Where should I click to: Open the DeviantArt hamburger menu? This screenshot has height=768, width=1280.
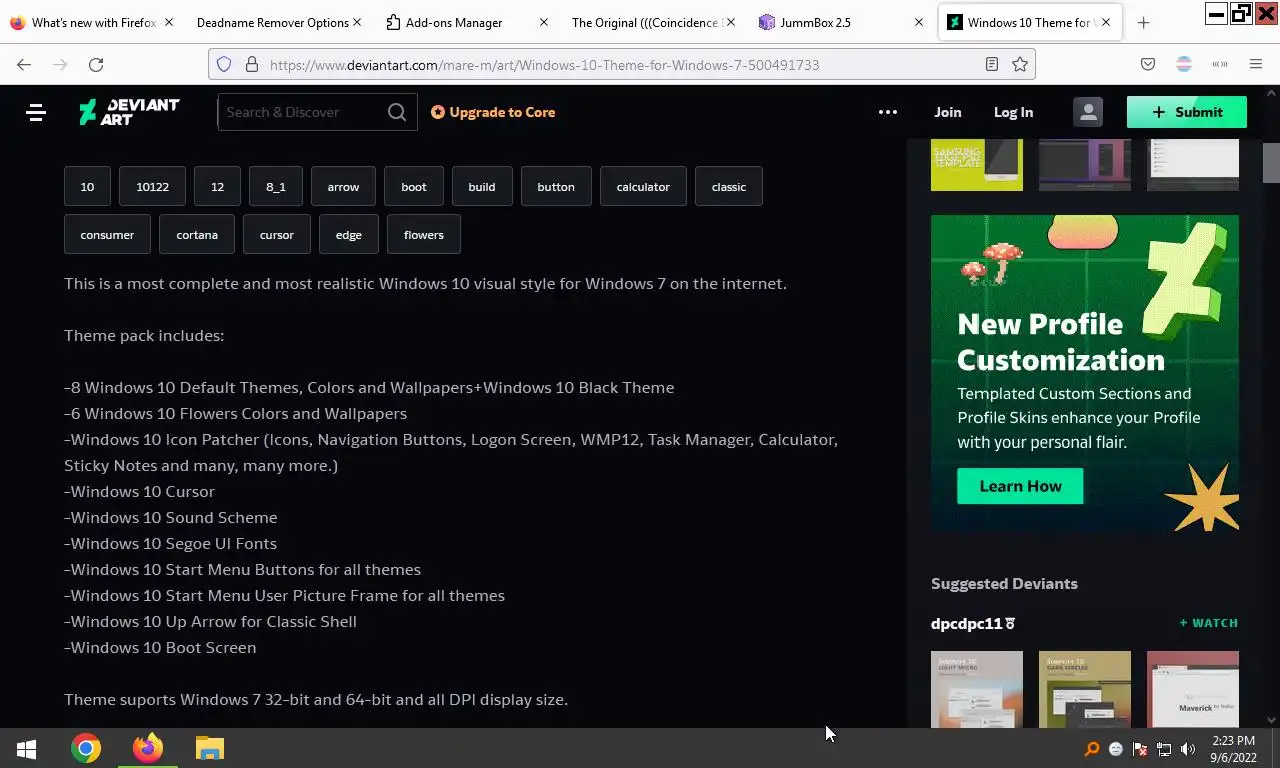pyautogui.click(x=36, y=112)
